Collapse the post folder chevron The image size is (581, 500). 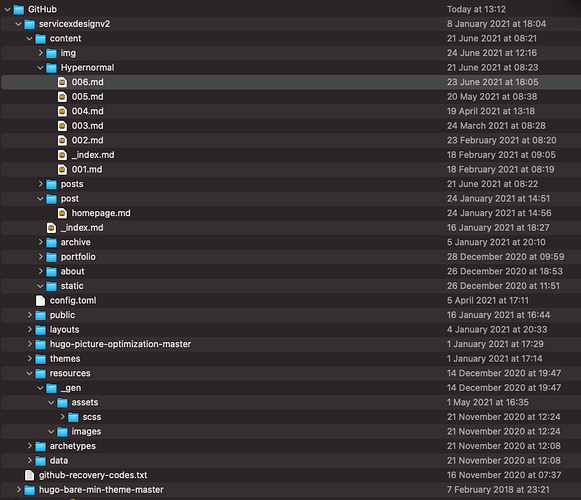click(x=40, y=199)
